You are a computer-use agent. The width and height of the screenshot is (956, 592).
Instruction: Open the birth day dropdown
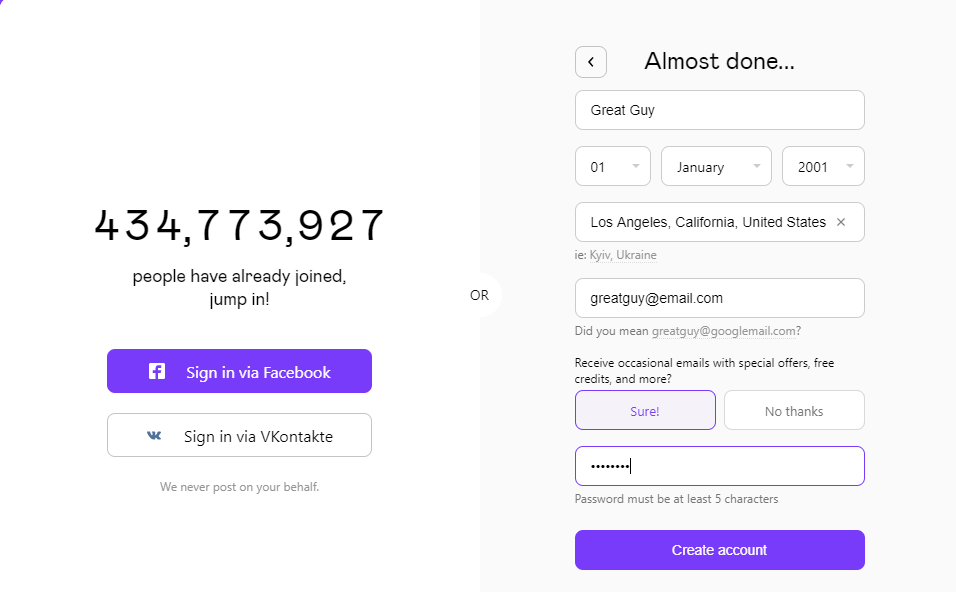[612, 167]
